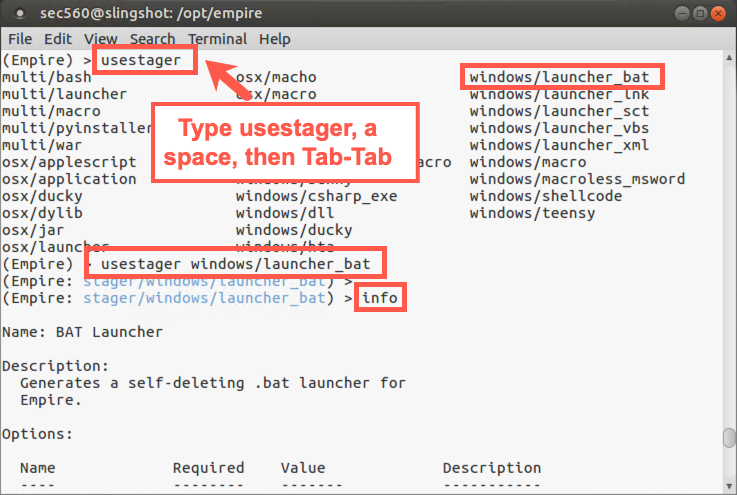Click the first usestager command text
Image resolution: width=737 pixels, height=495 pixels.
pyautogui.click(x=141, y=60)
